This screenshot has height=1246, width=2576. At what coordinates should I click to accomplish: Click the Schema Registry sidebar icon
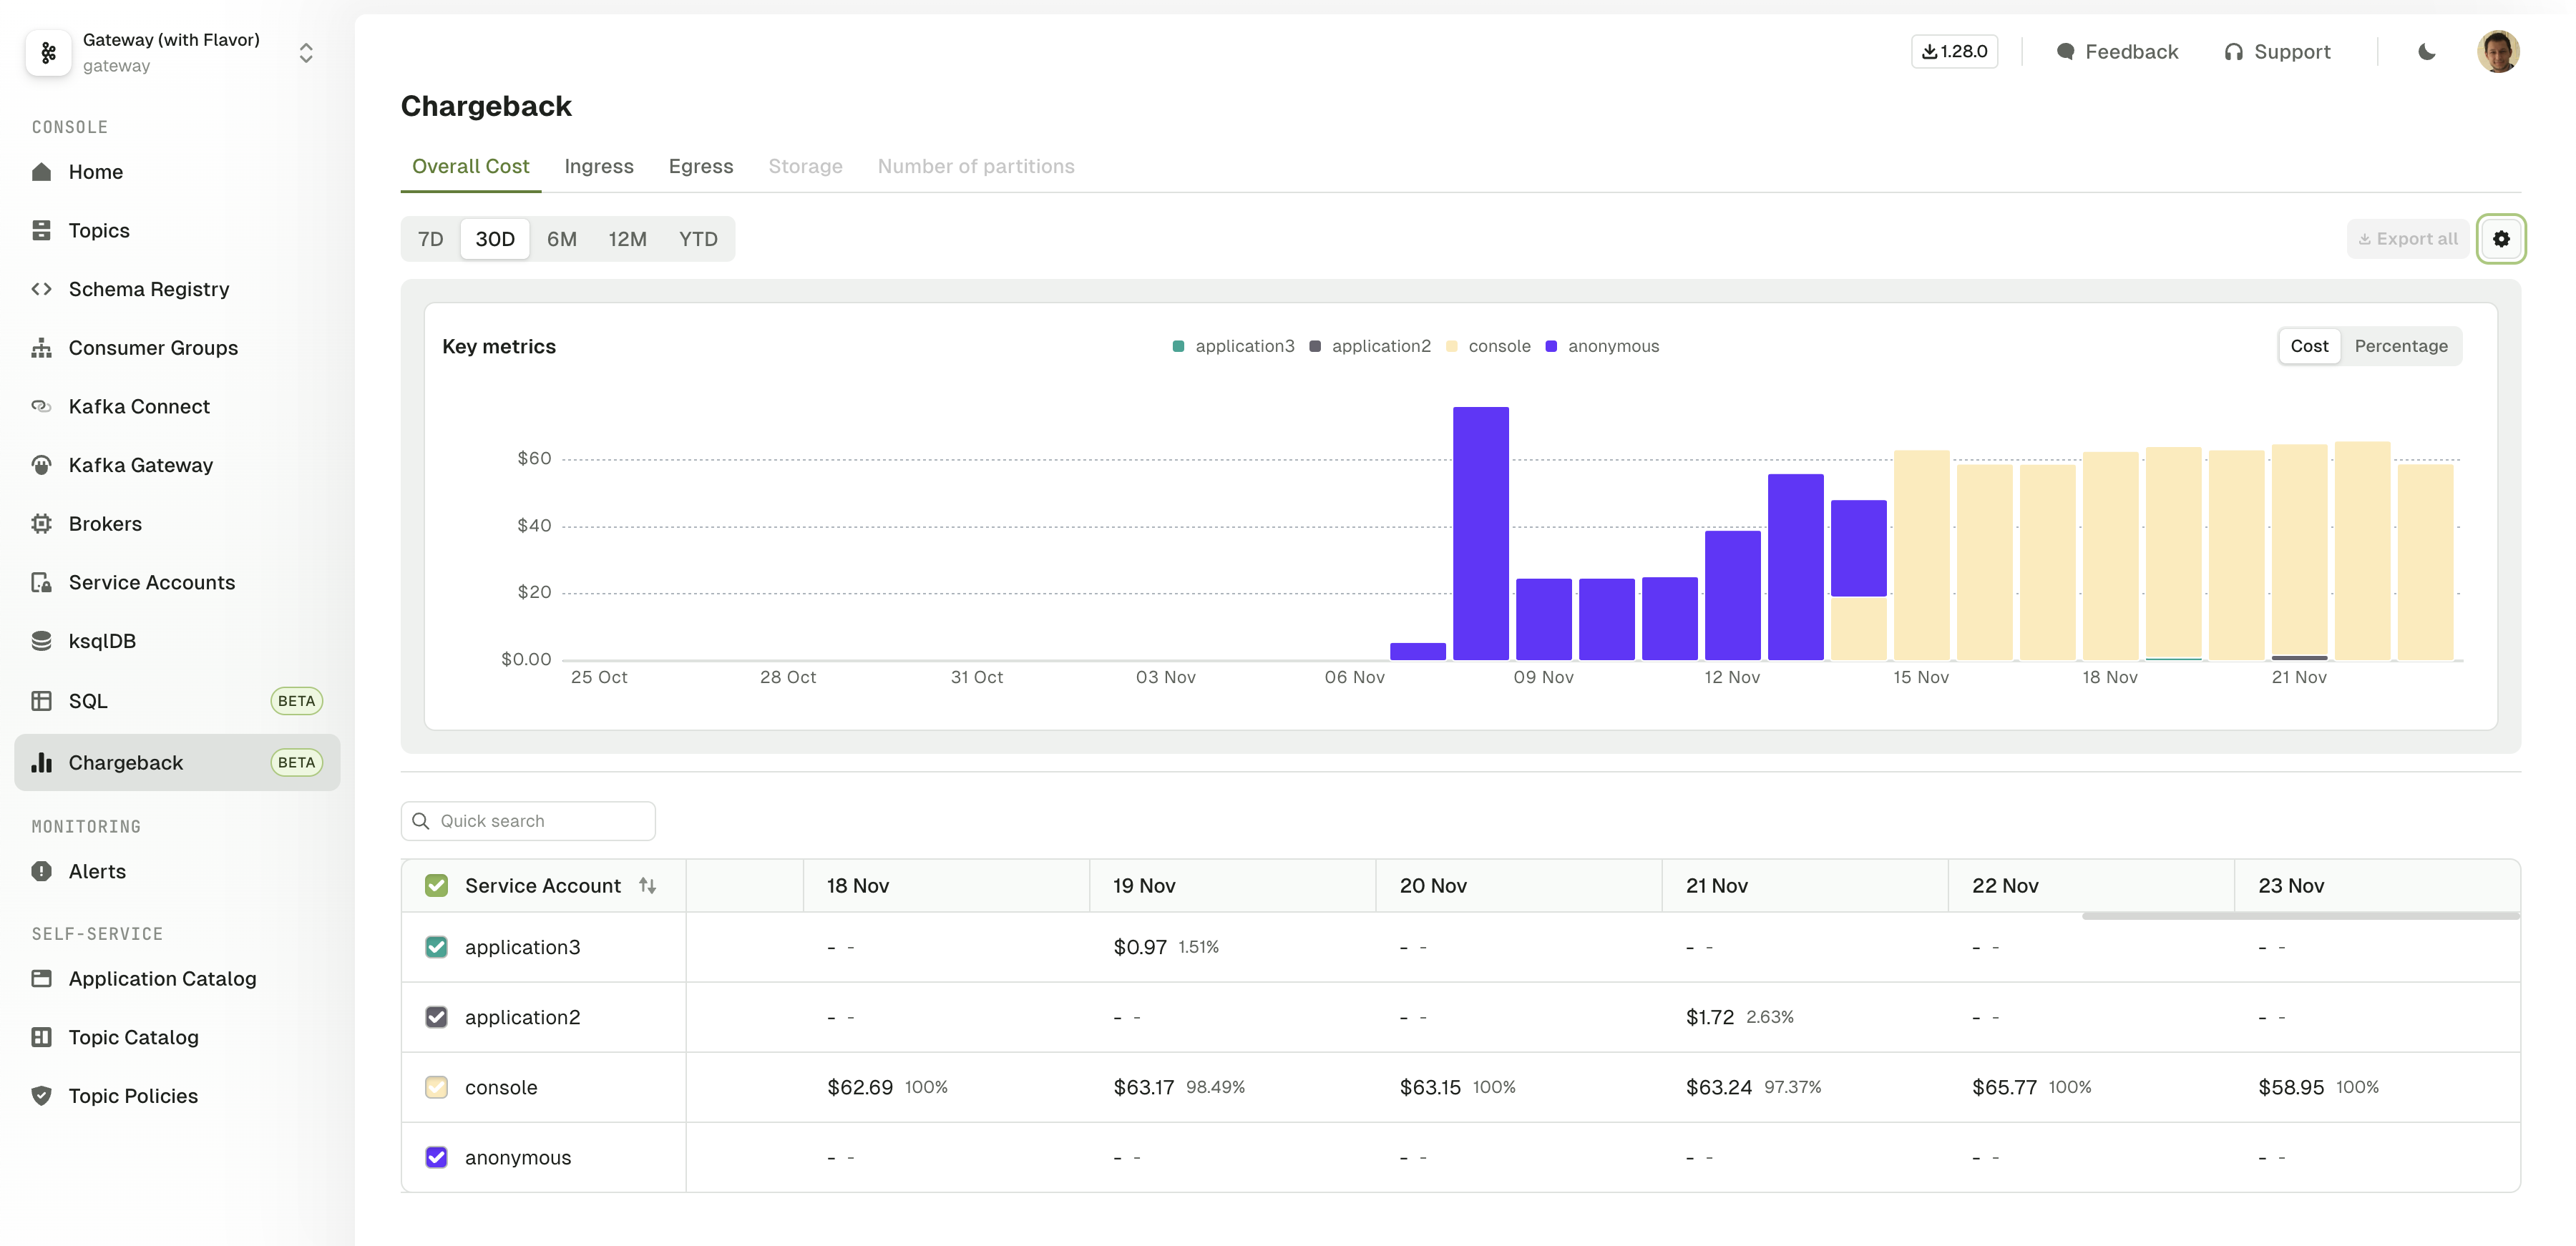(43, 289)
